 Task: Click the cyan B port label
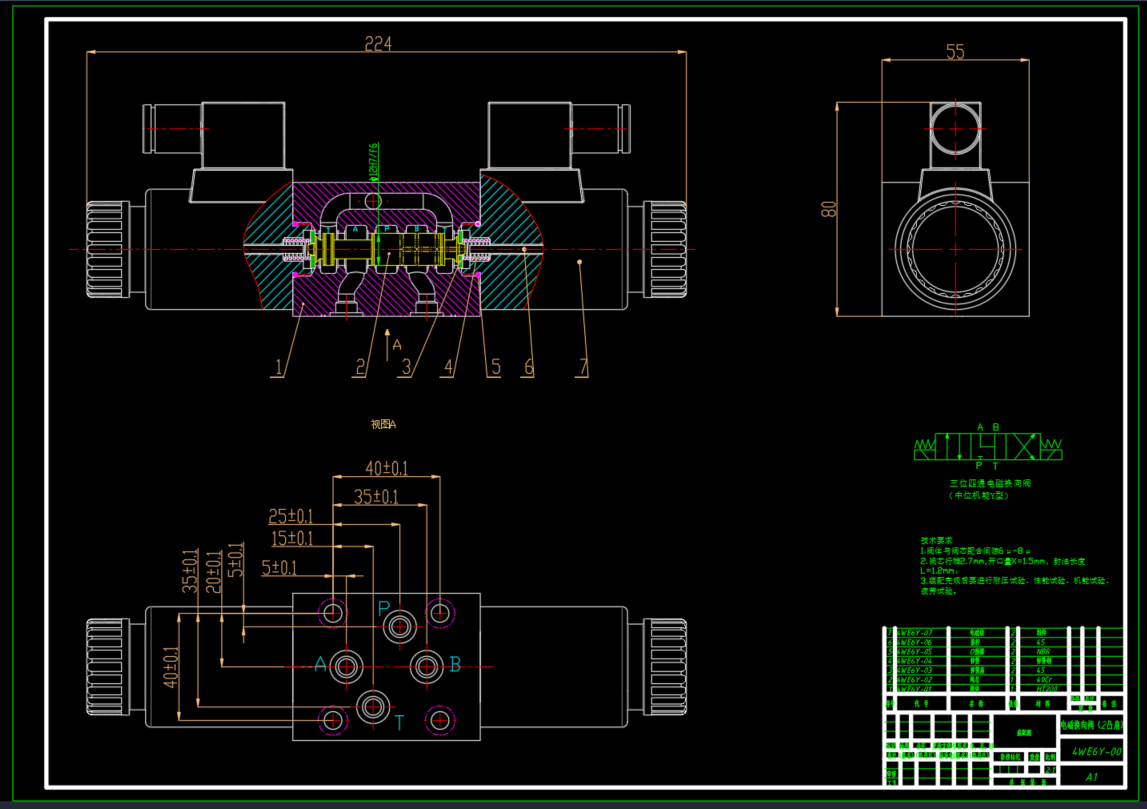[x=455, y=664]
